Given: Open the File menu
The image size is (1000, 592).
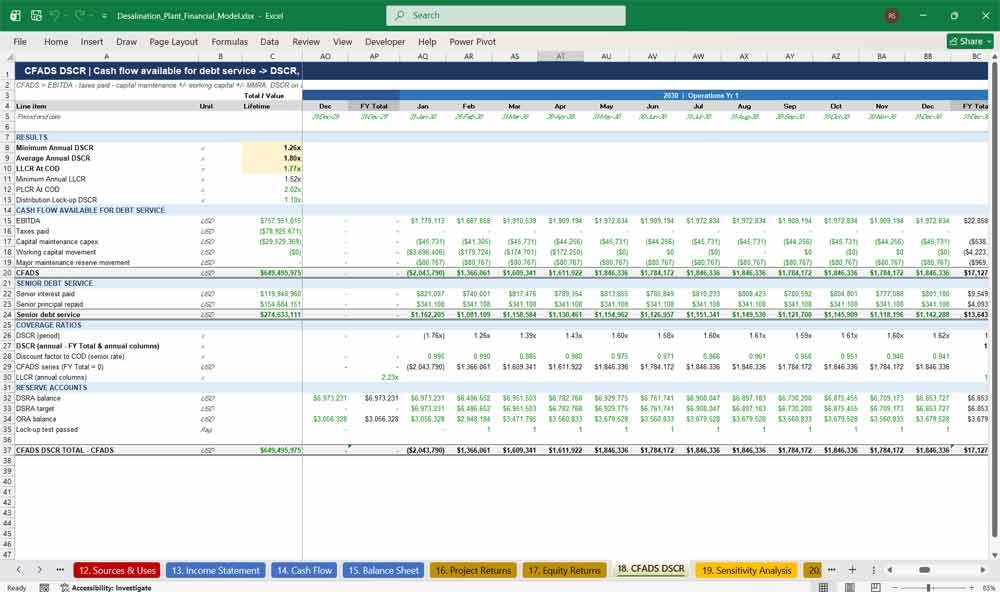Looking at the screenshot, I should click(20, 41).
